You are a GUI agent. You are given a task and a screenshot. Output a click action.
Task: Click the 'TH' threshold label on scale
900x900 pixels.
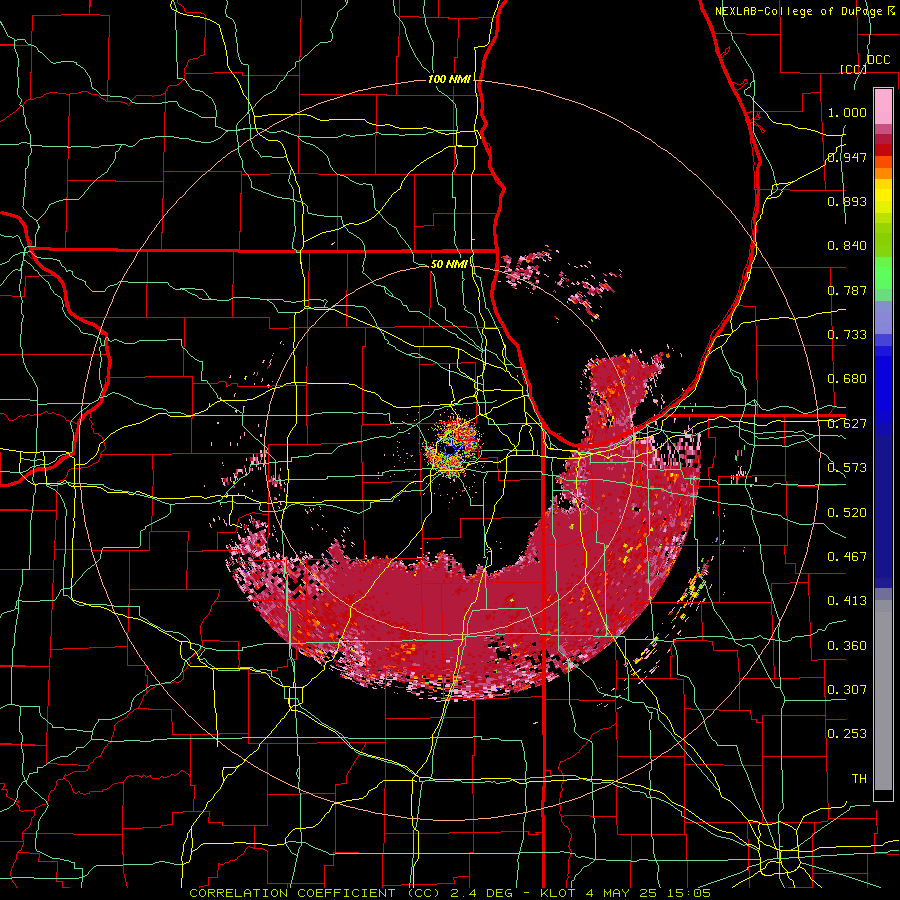point(859,779)
